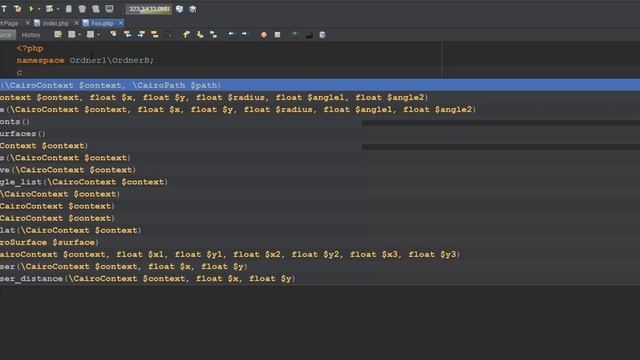This screenshot has height=360, width=640.
Task: Click the Previous Bookmark icon
Action: [x=186, y=35]
